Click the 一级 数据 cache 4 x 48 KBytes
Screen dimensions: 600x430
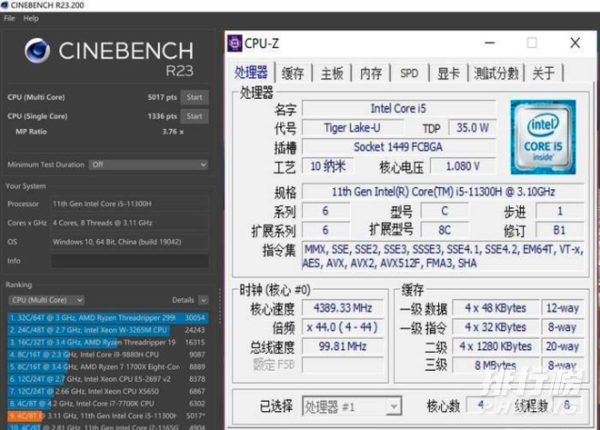coord(496,308)
